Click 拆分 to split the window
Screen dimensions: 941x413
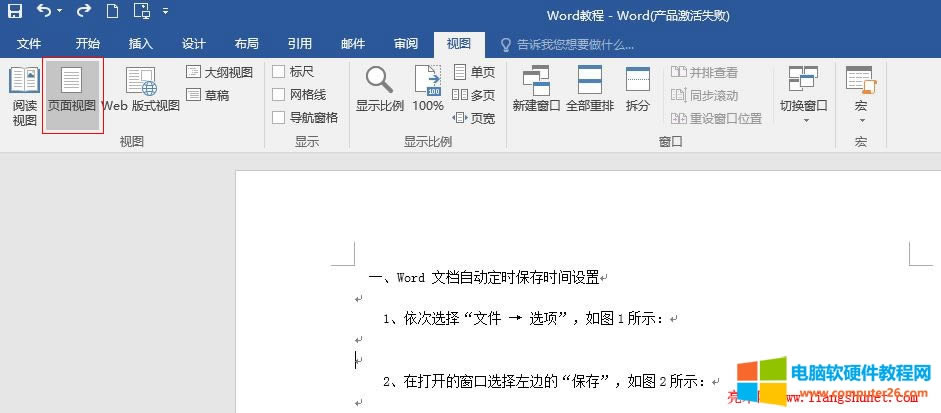point(637,90)
